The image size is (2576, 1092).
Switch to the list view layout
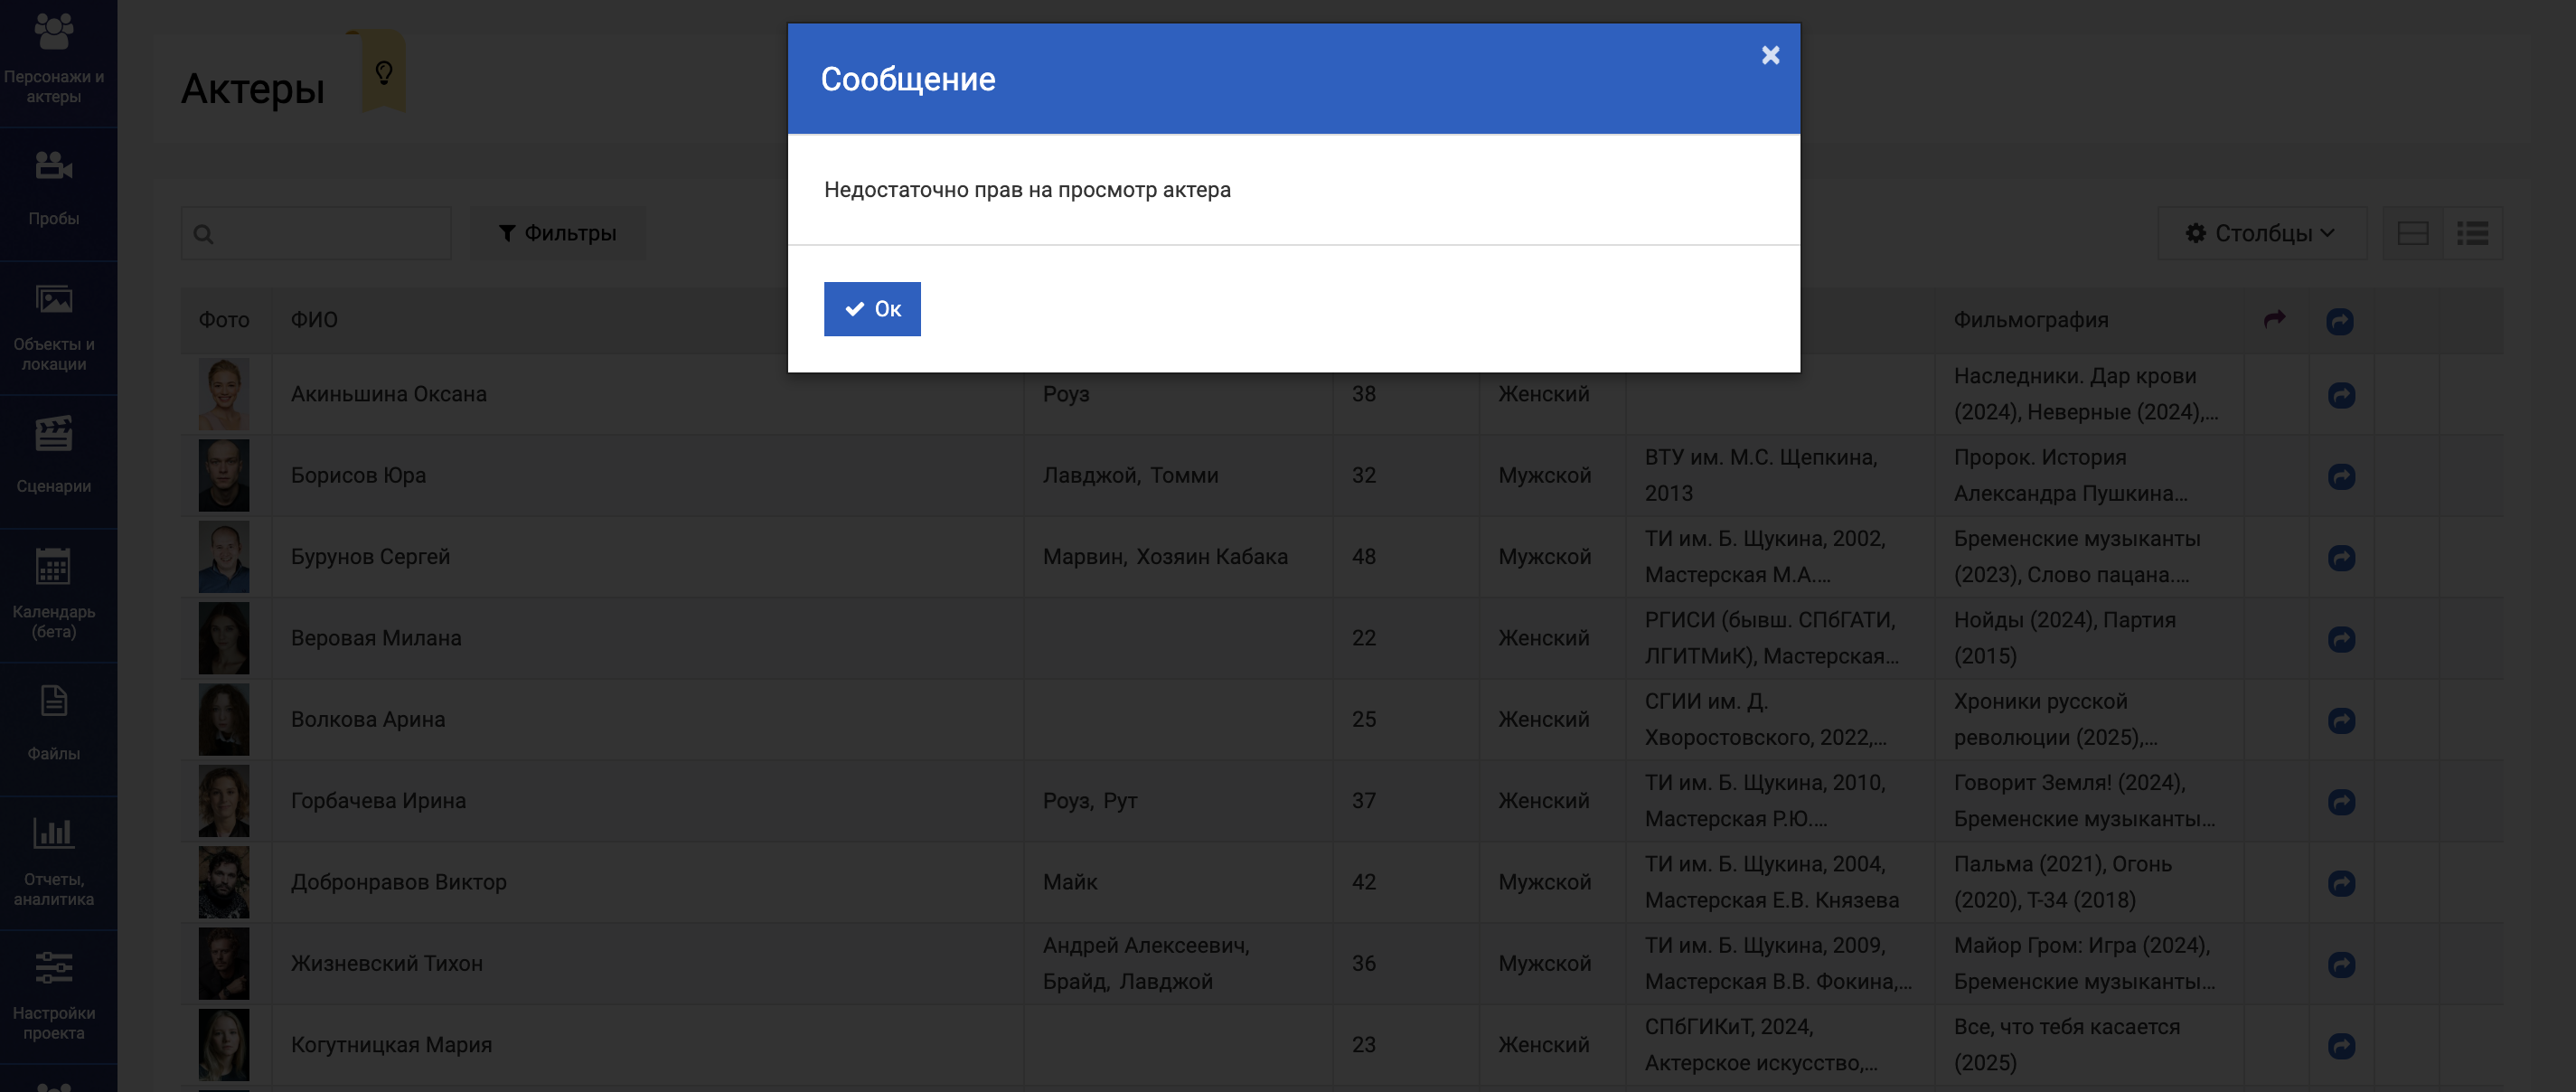(x=2472, y=234)
